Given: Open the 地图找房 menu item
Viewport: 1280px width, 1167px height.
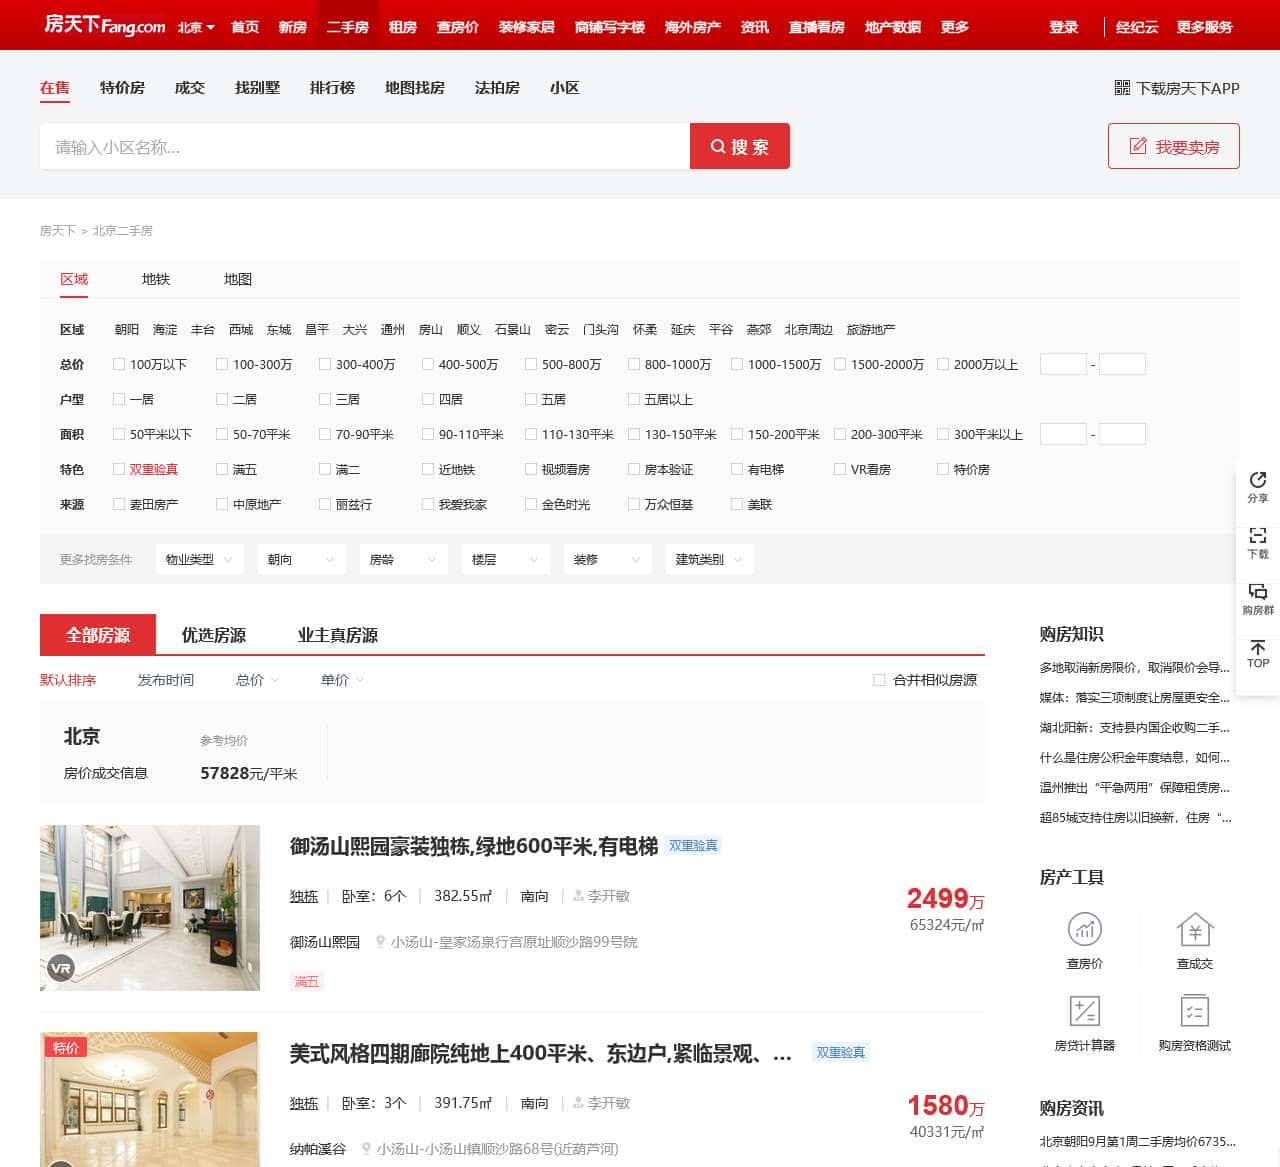Looking at the screenshot, I should click(x=414, y=88).
